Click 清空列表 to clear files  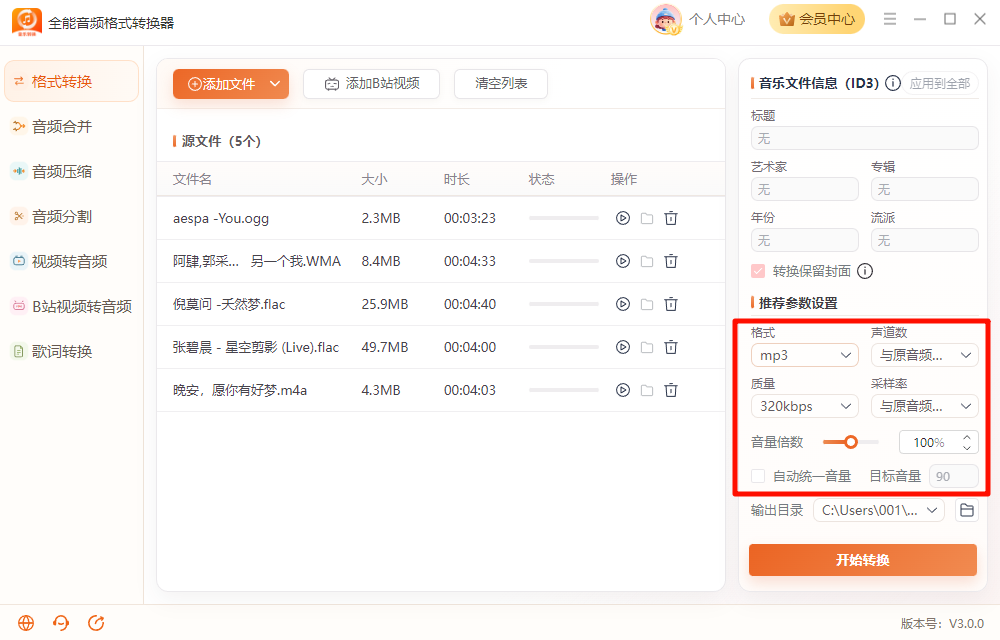click(501, 84)
